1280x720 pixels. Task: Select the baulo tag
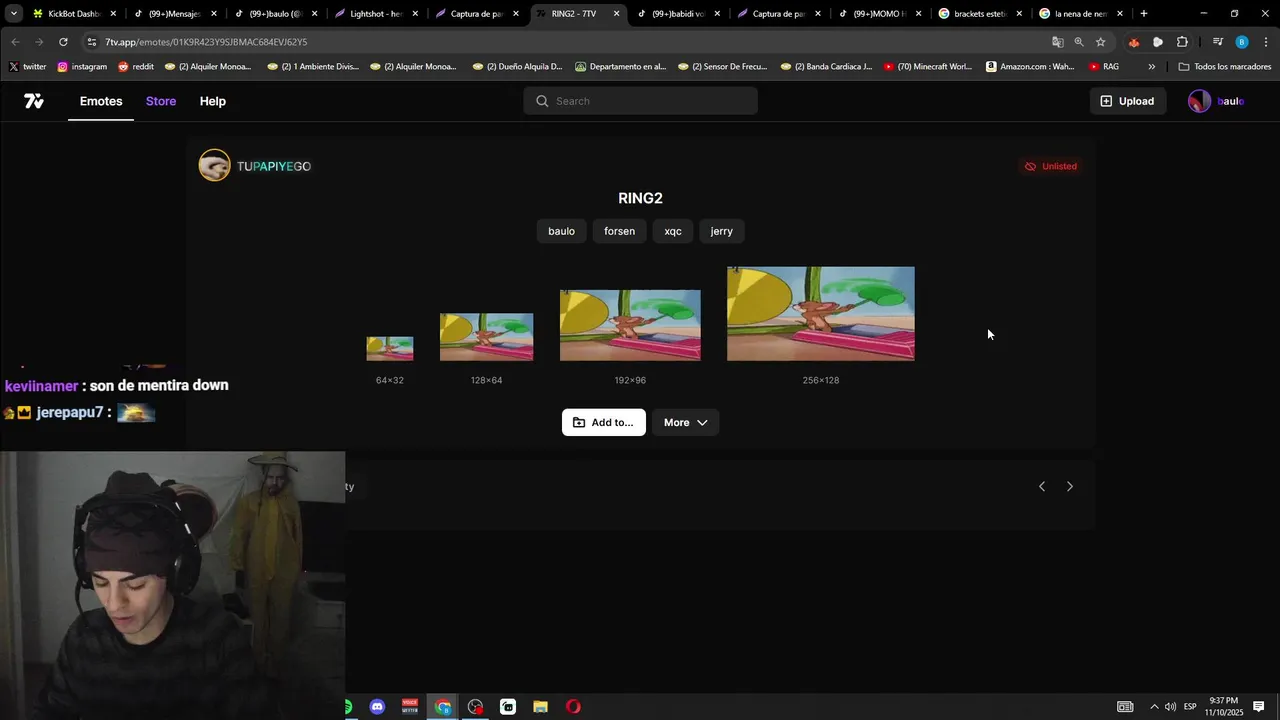[x=561, y=231]
